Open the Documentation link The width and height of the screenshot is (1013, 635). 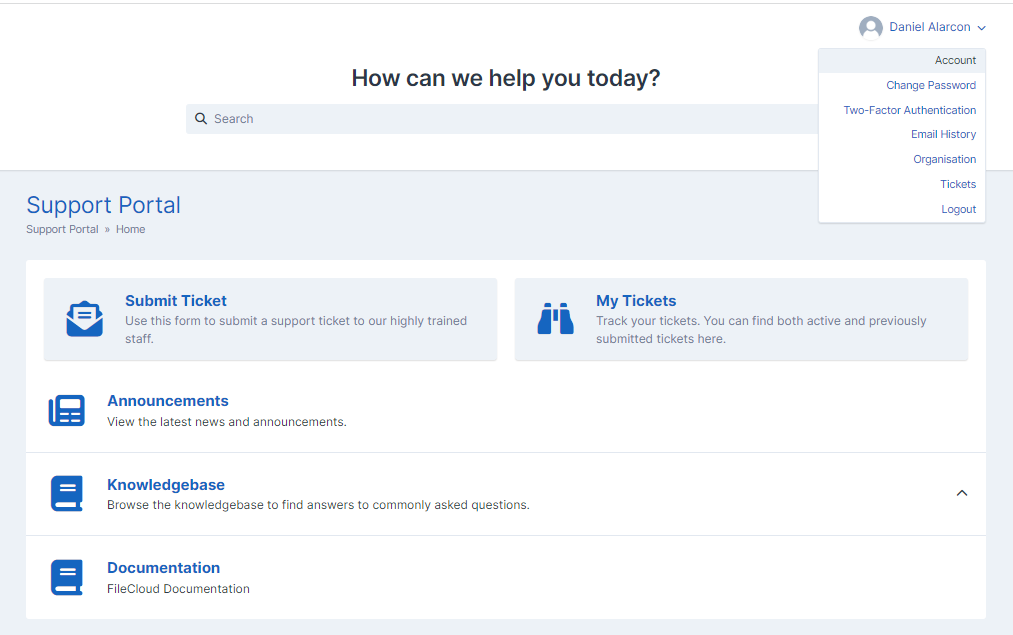(163, 568)
